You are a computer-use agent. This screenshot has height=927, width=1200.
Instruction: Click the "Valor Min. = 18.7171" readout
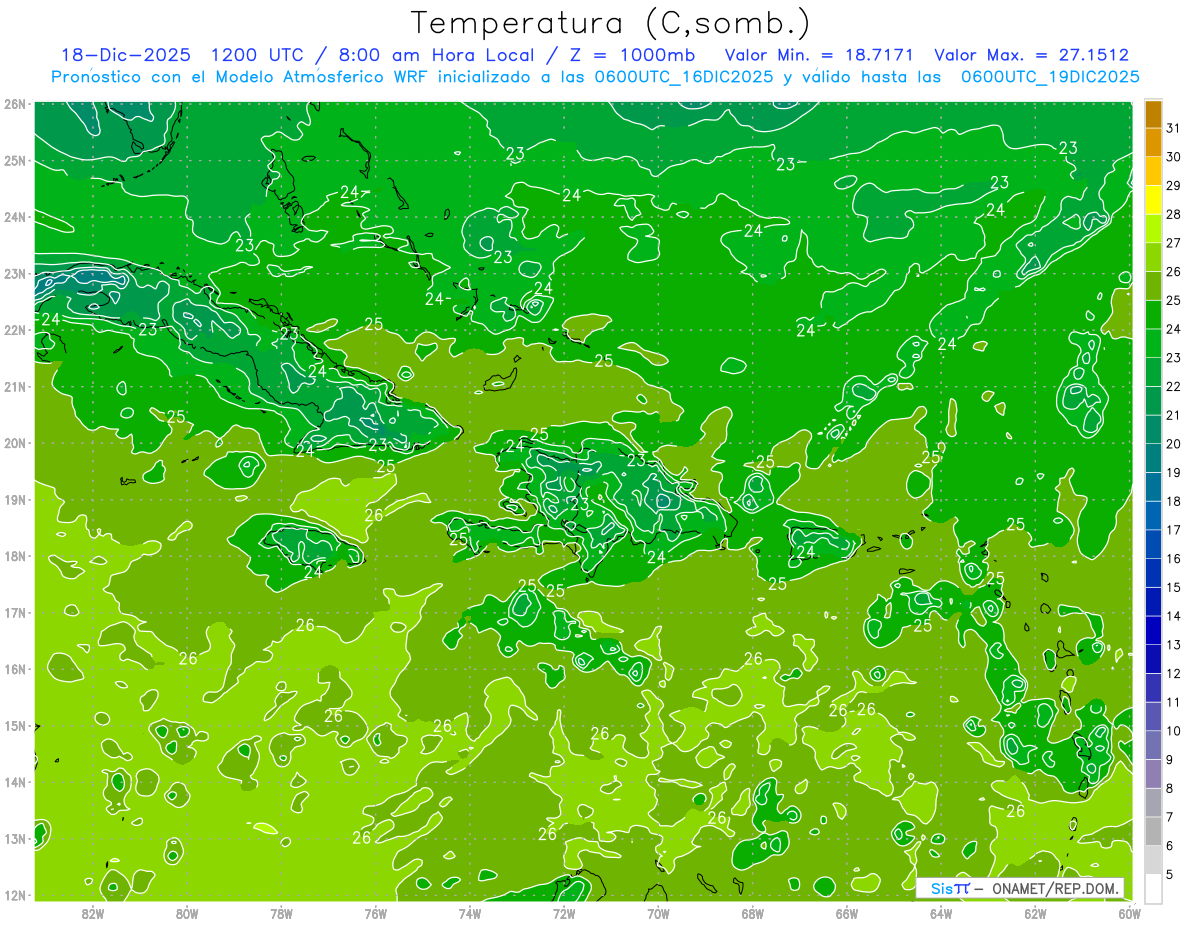click(x=820, y=55)
